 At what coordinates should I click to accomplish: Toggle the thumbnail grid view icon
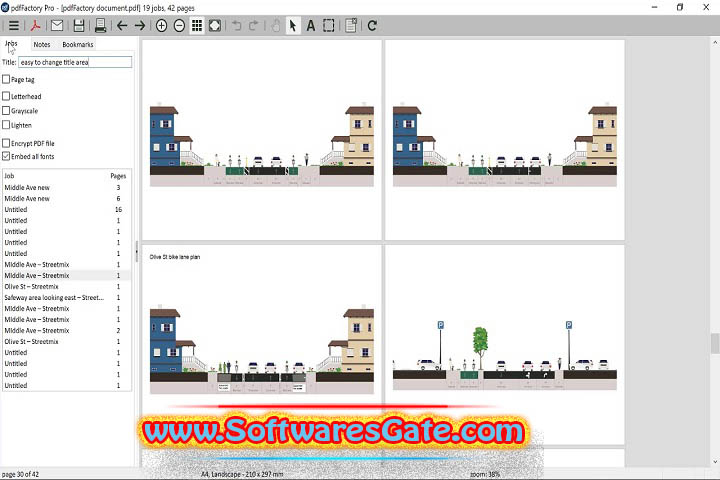pos(197,26)
